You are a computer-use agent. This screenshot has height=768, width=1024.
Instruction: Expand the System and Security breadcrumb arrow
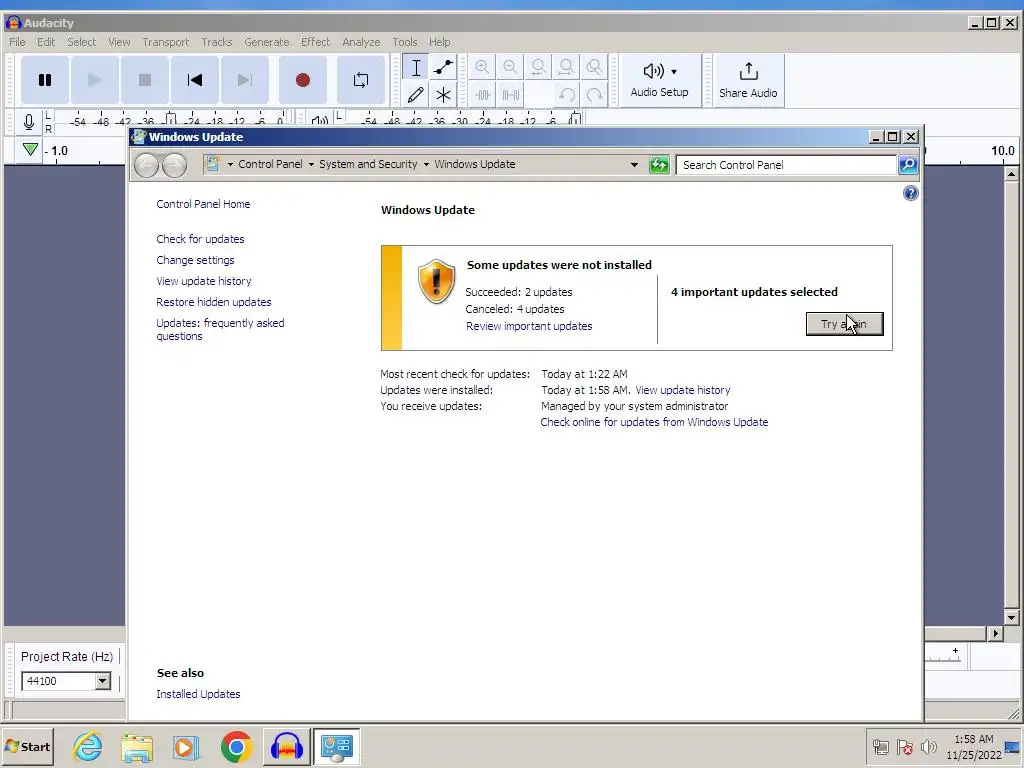pos(426,165)
